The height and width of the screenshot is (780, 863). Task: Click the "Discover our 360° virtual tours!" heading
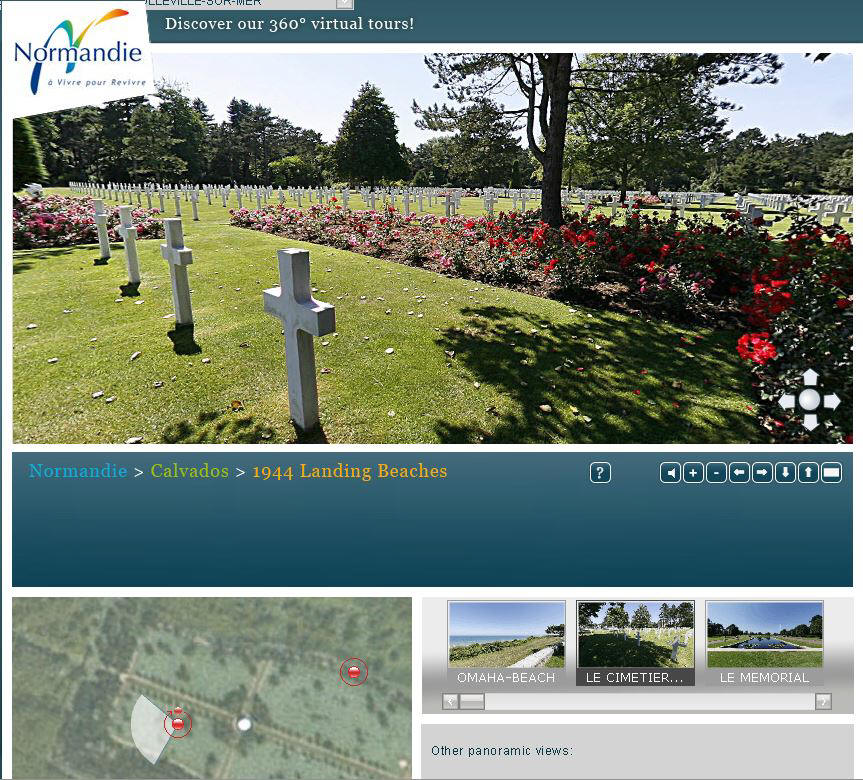tap(290, 24)
